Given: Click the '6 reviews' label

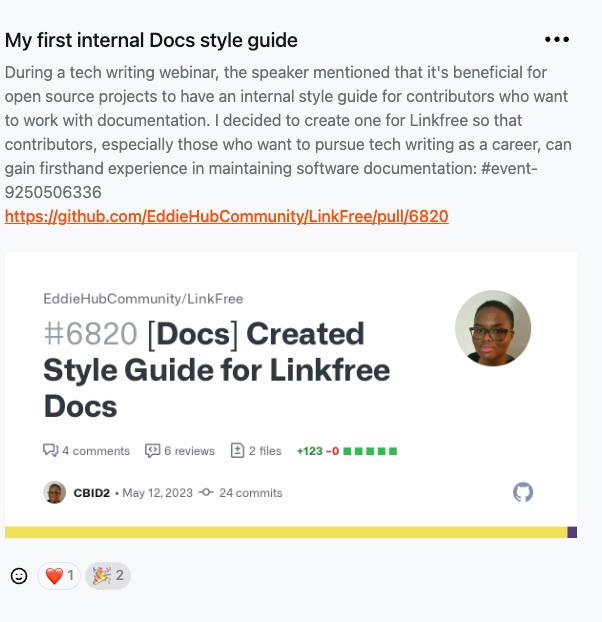Looking at the screenshot, I should [x=190, y=451].
